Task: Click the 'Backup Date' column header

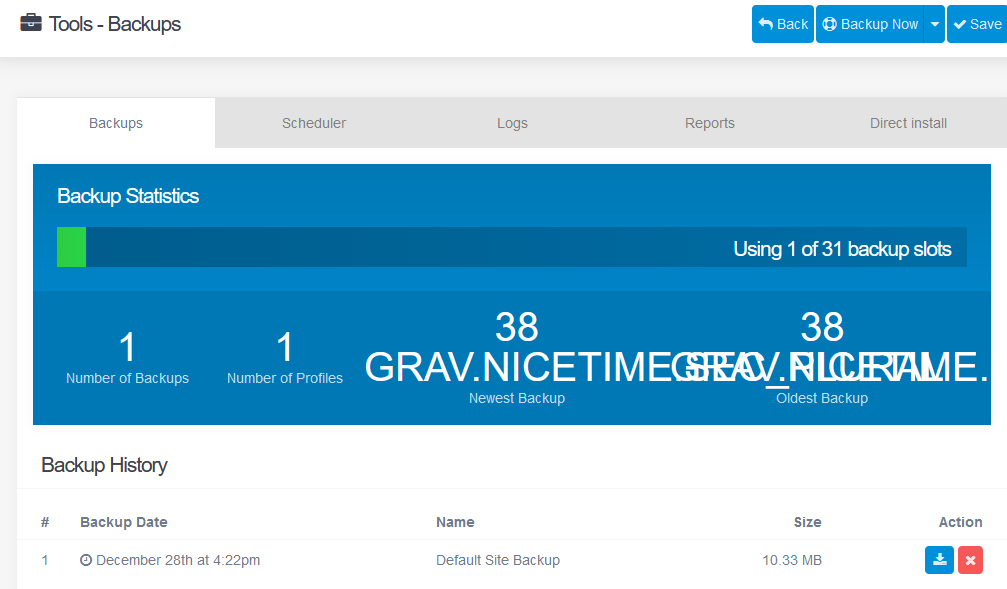Action: tap(124, 522)
